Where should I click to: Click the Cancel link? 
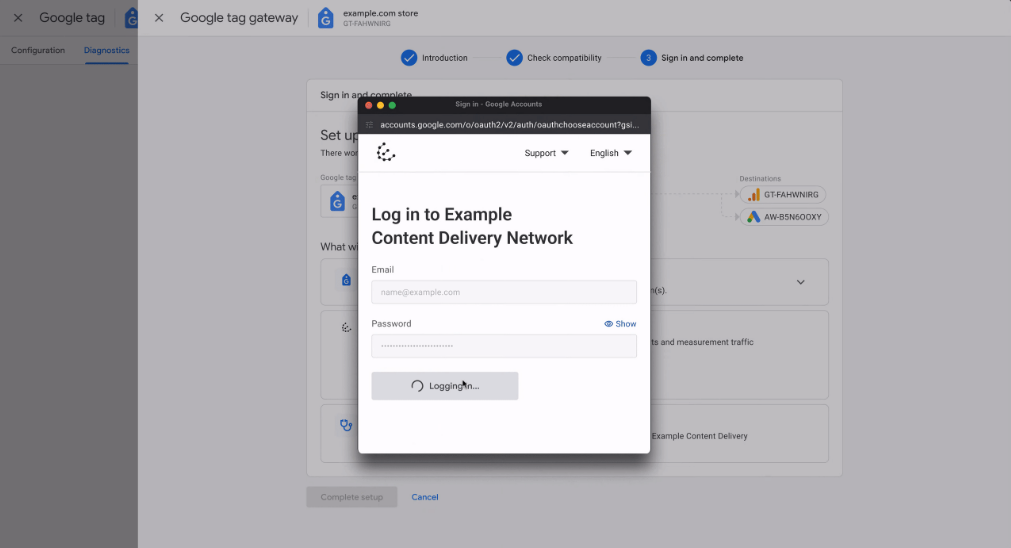coord(425,497)
